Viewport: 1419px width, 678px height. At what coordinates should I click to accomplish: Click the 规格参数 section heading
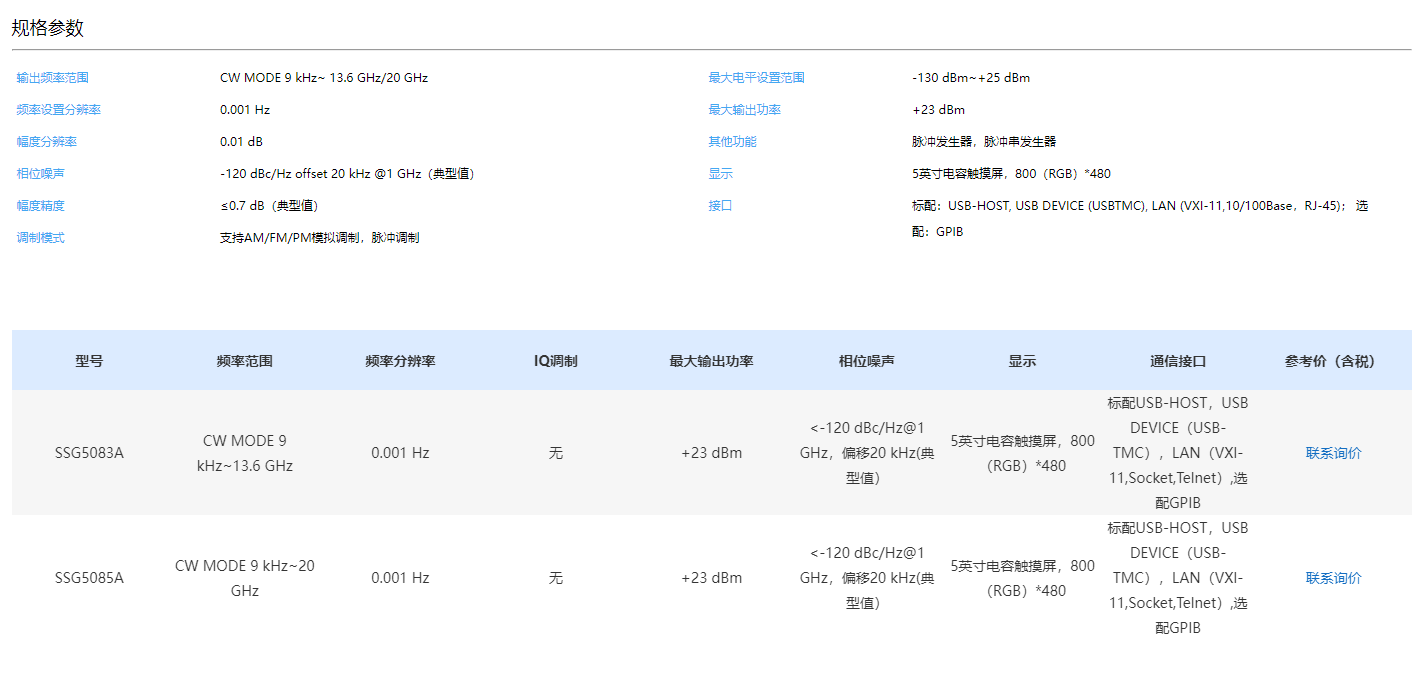pos(48,28)
